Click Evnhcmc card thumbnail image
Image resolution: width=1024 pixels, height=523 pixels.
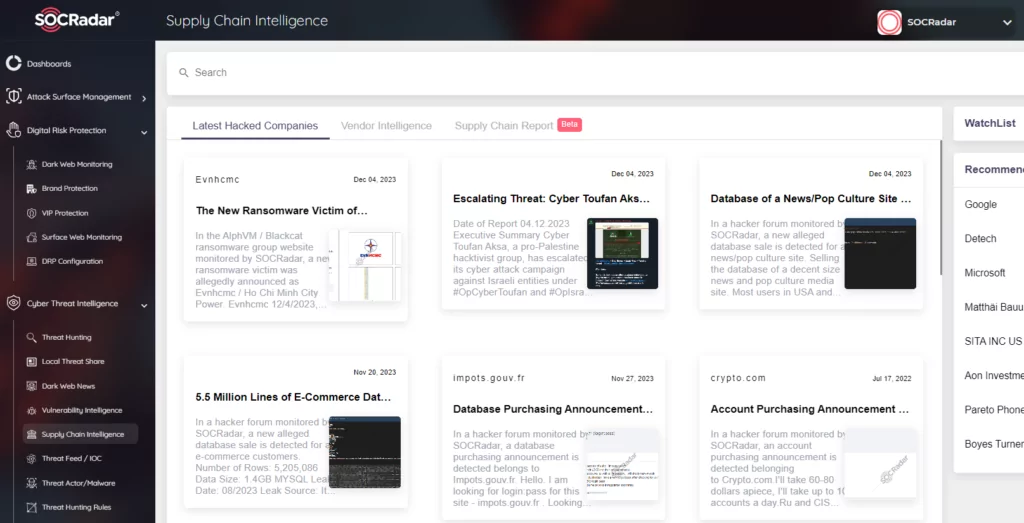pyautogui.click(x=365, y=265)
